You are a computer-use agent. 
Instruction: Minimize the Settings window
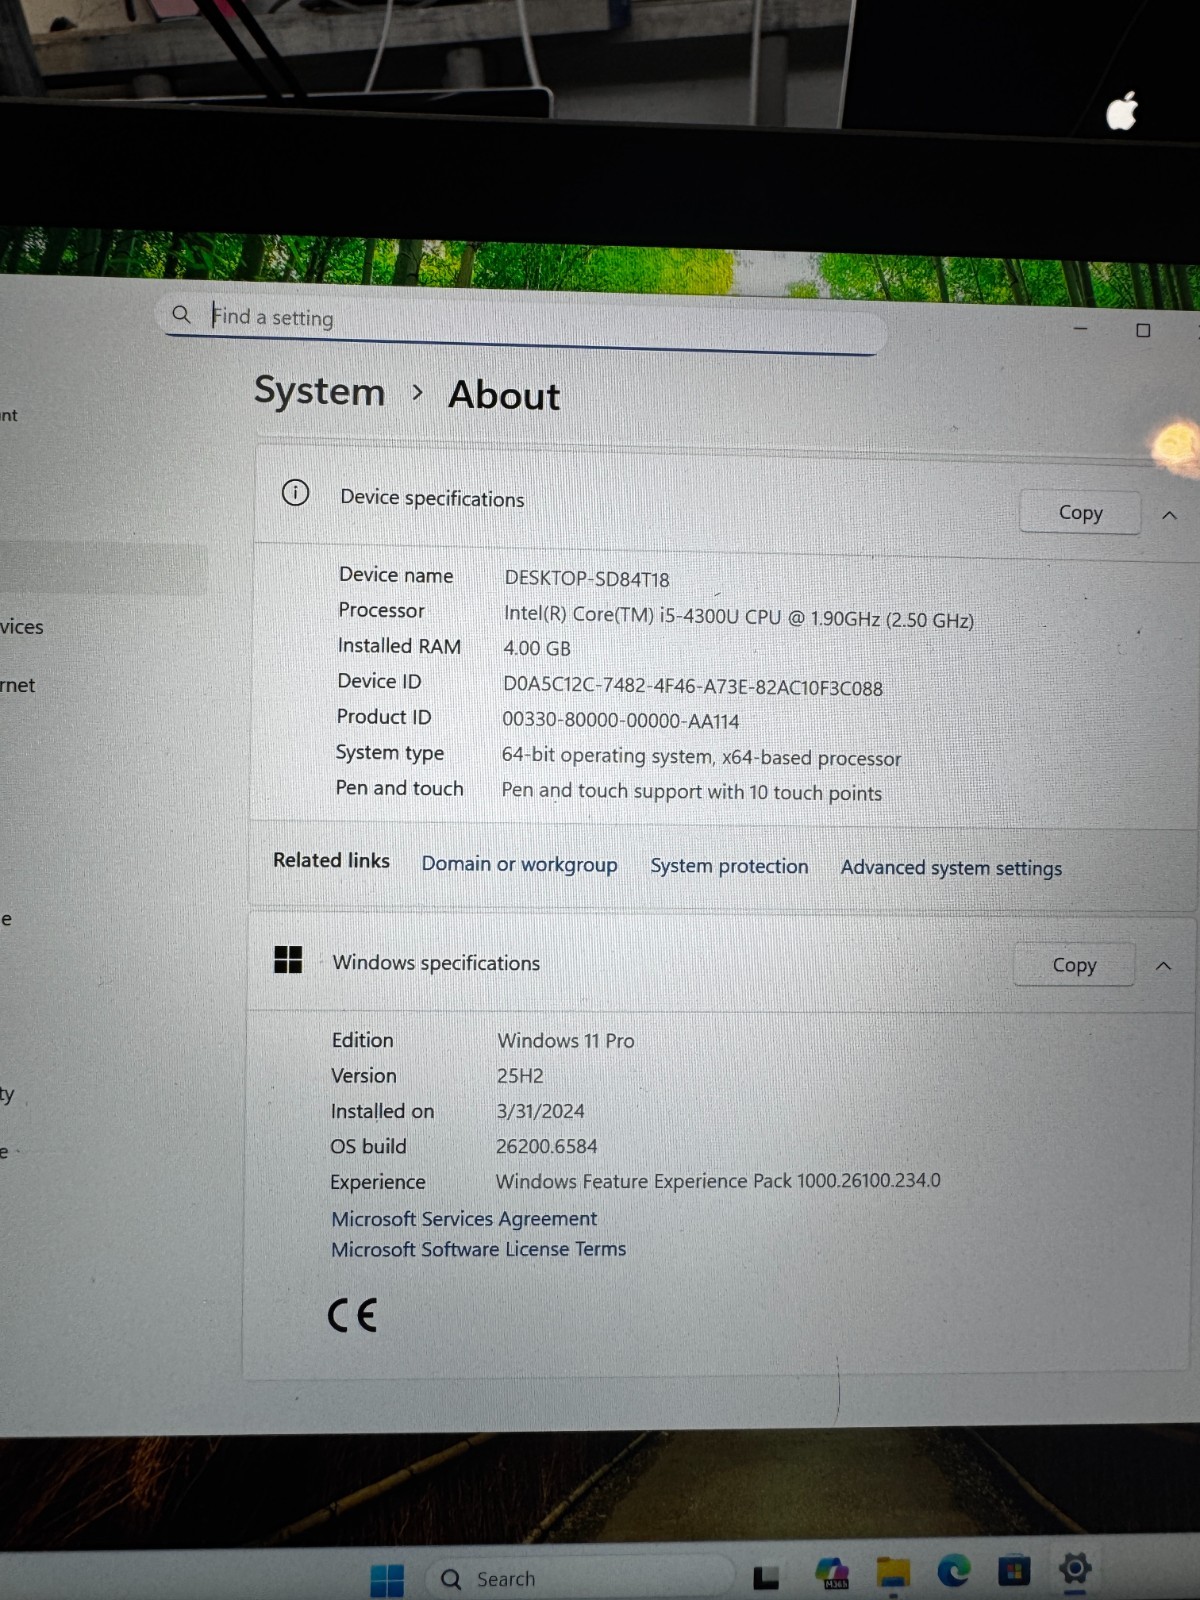[x=1080, y=328]
